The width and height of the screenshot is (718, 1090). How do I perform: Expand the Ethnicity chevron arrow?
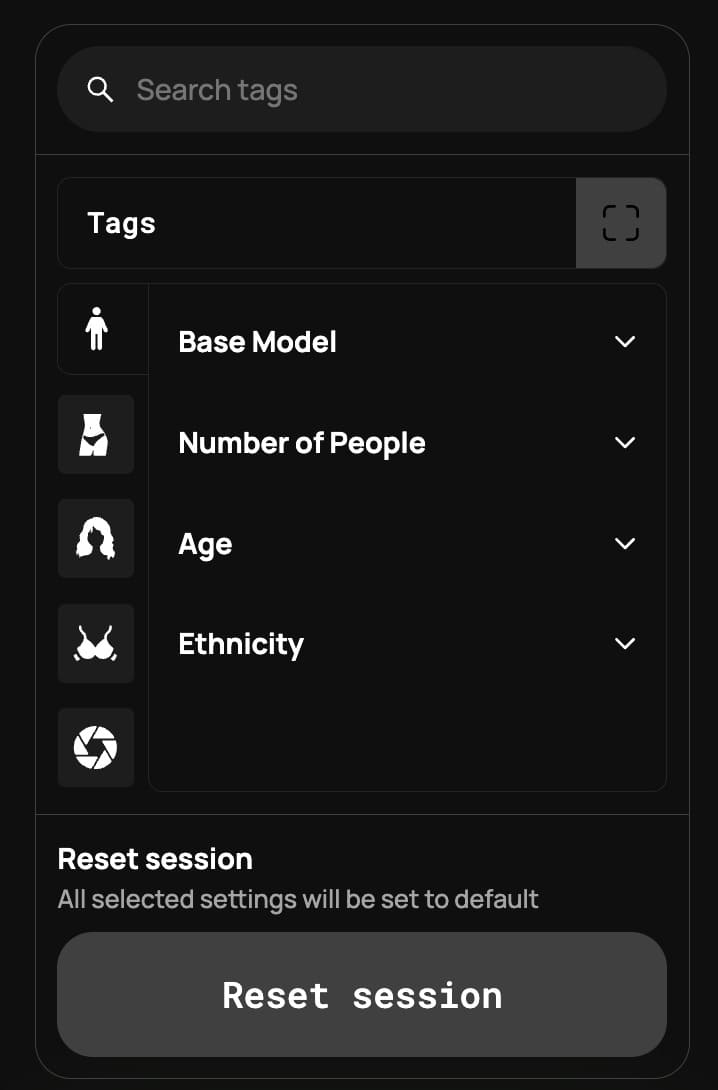[x=625, y=644]
